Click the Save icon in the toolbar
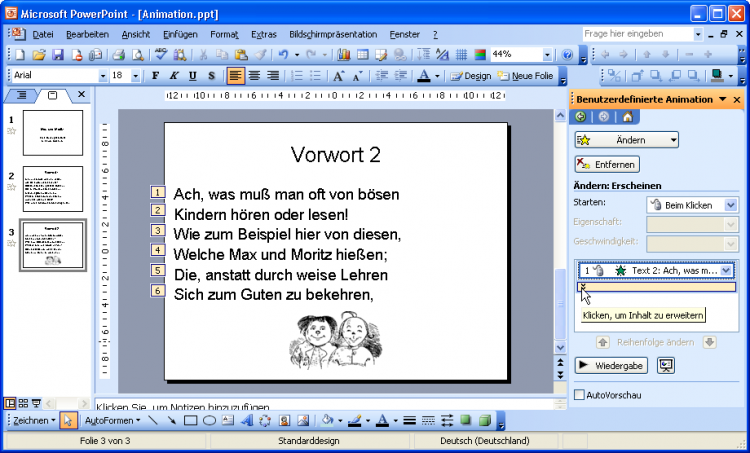Viewport: 750px width, 453px height. [x=57, y=55]
